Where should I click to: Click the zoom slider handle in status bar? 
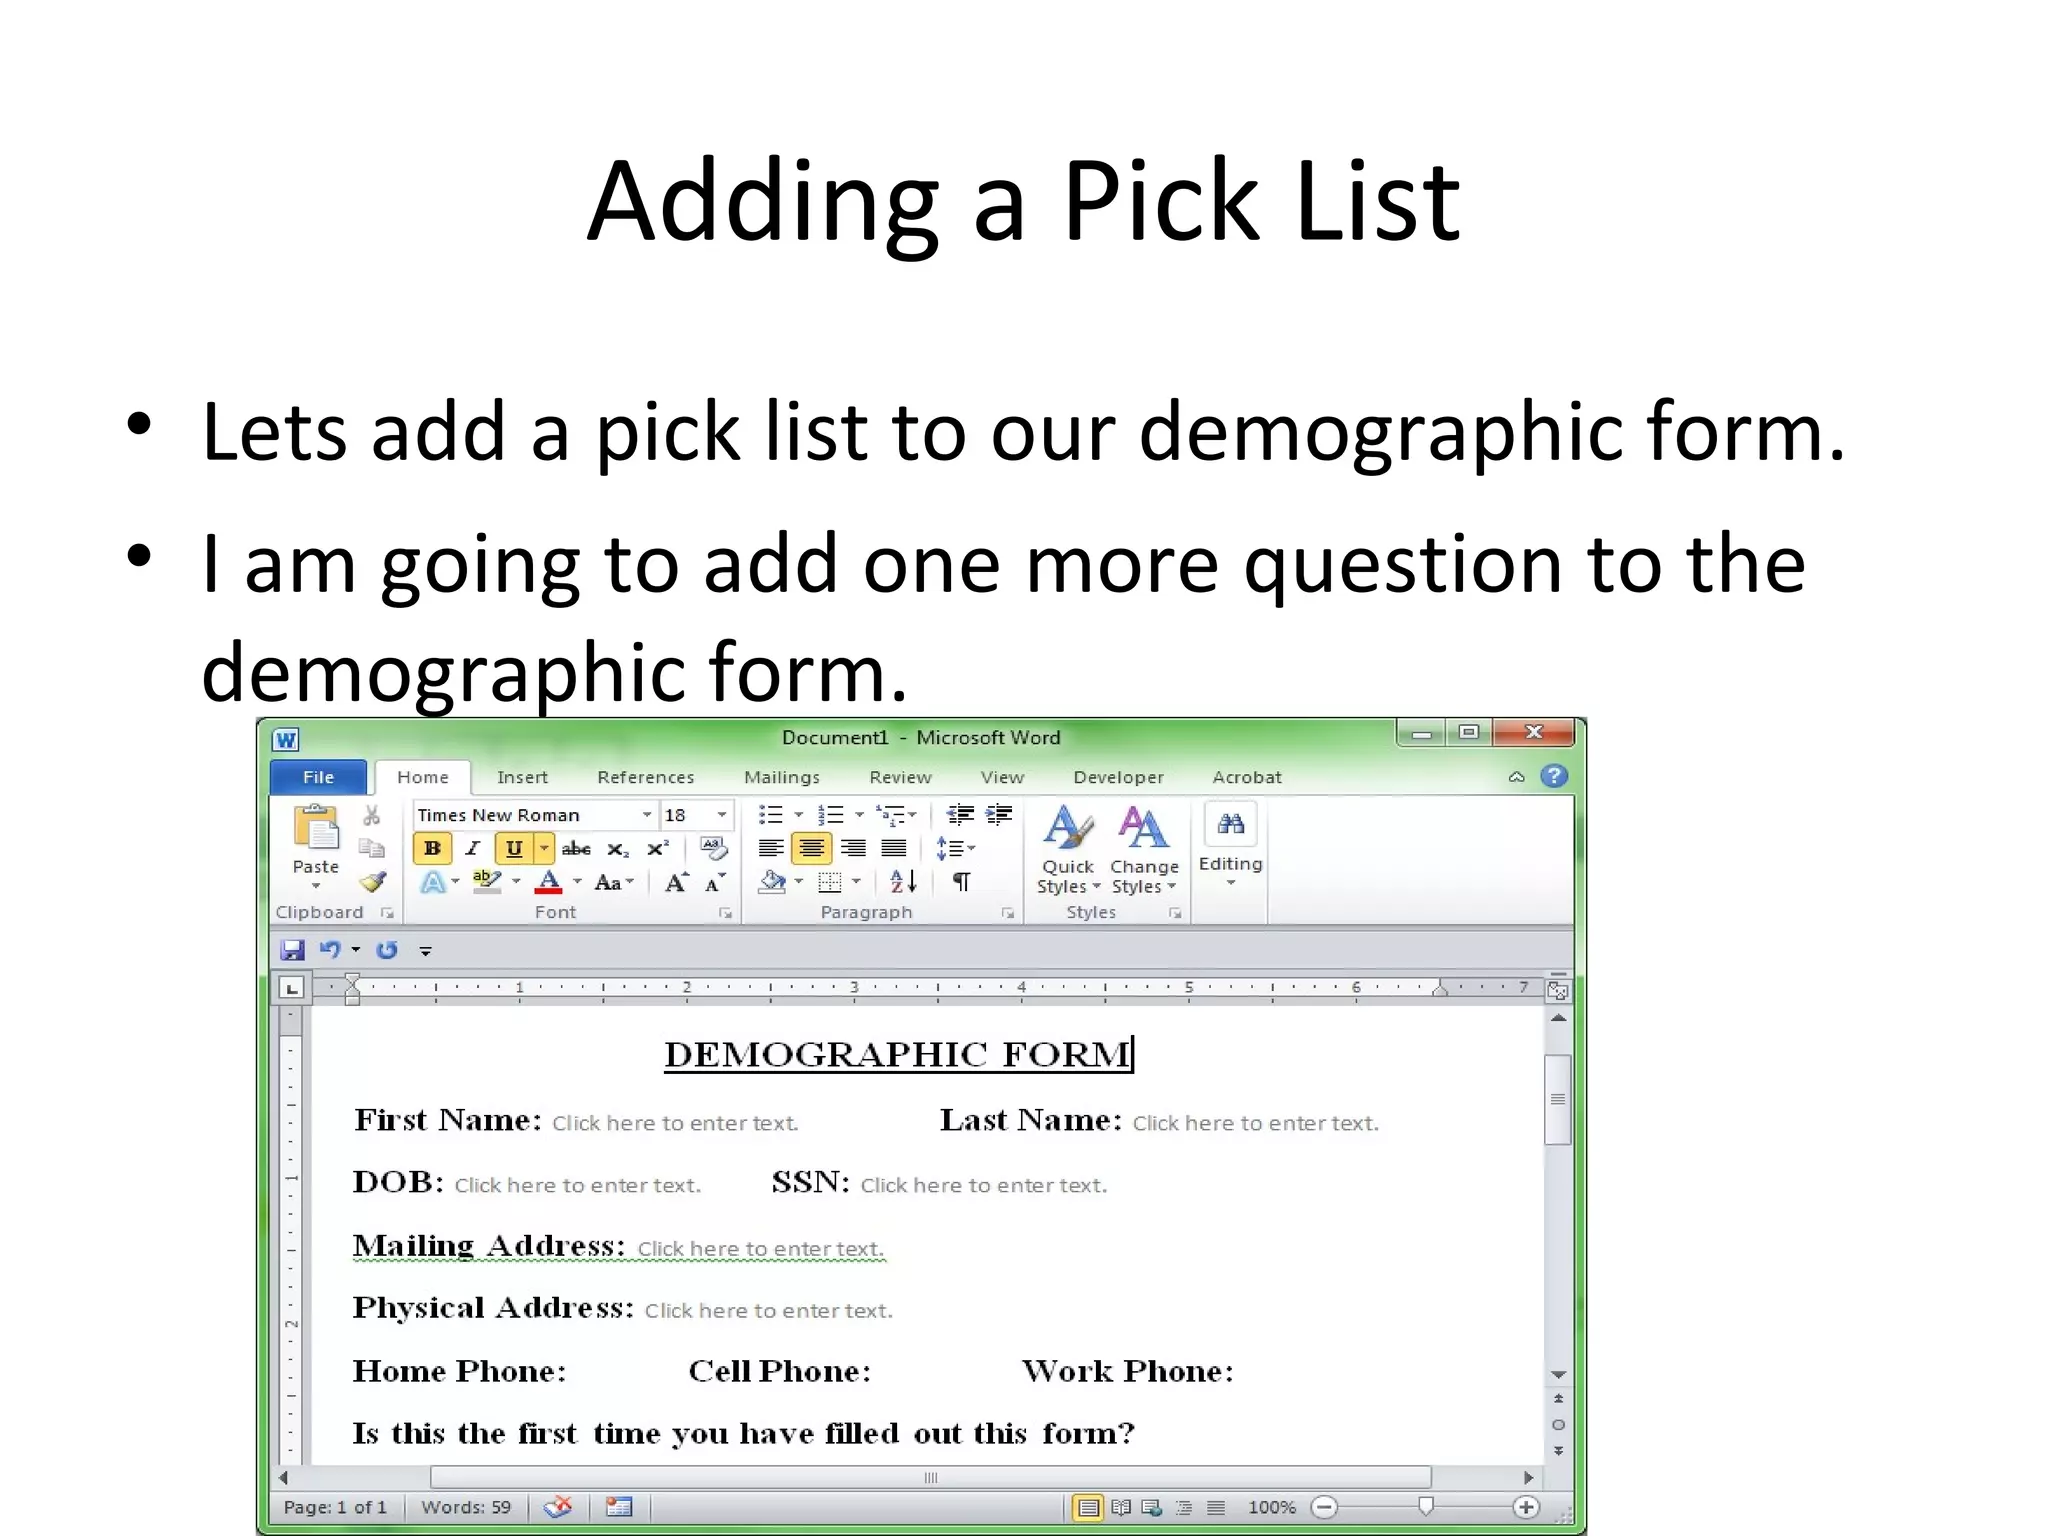pos(1426,1506)
